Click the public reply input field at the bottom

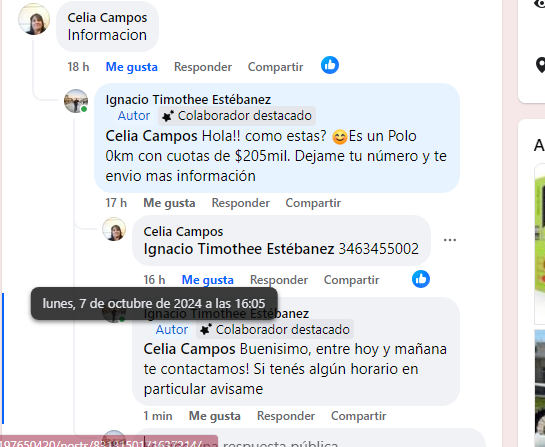pyautogui.click(x=309, y=441)
